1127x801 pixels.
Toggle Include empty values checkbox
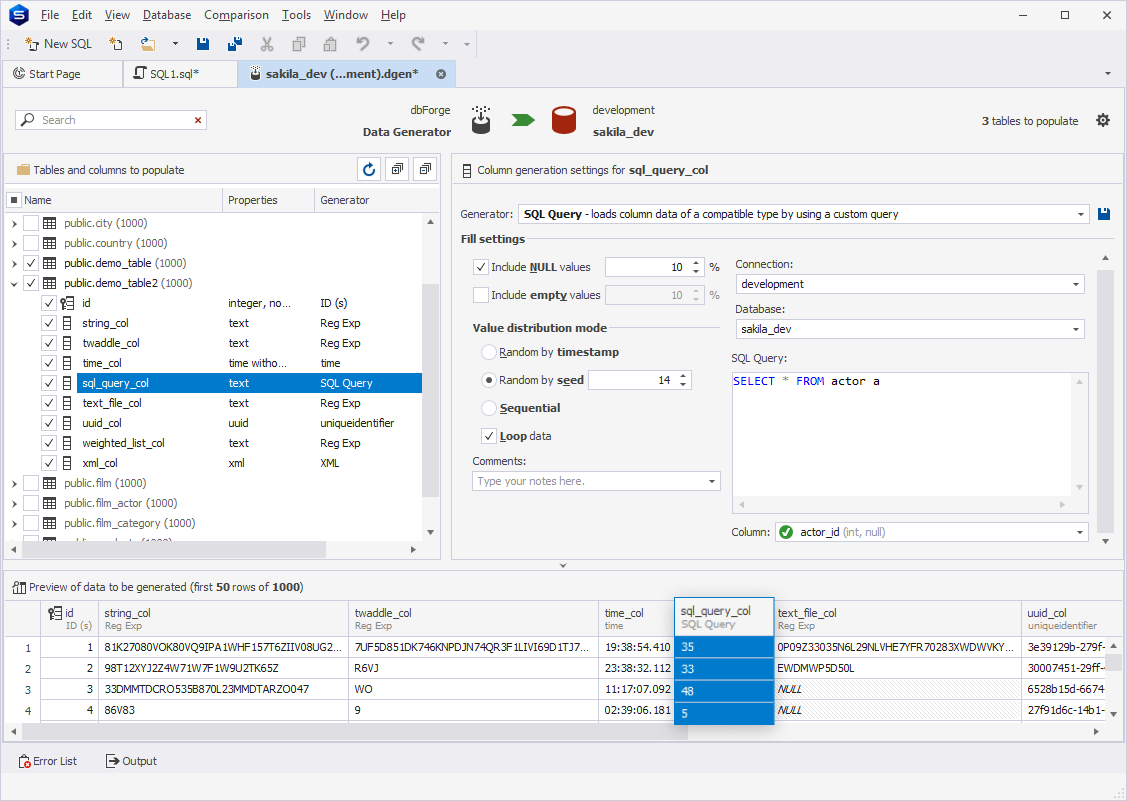tap(481, 295)
